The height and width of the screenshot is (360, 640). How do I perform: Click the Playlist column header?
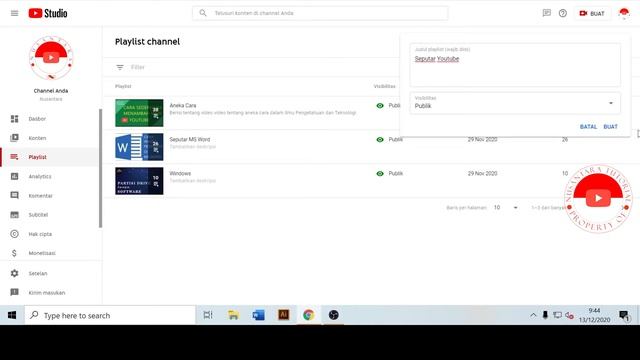(x=123, y=86)
